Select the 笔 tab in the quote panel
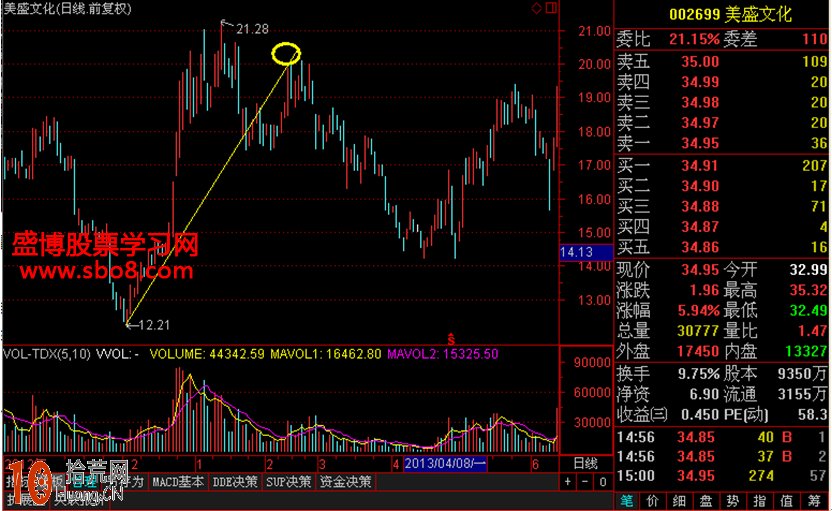 click(x=627, y=501)
